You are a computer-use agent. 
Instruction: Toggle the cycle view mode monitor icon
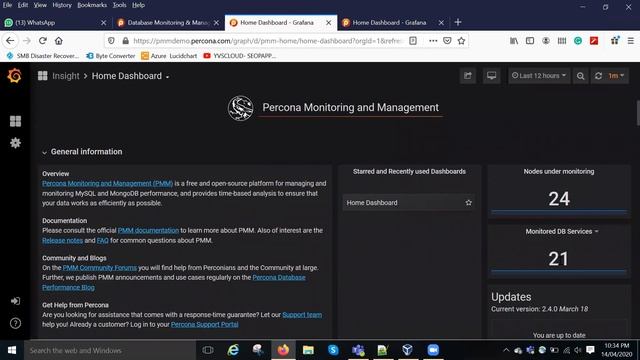click(x=491, y=76)
